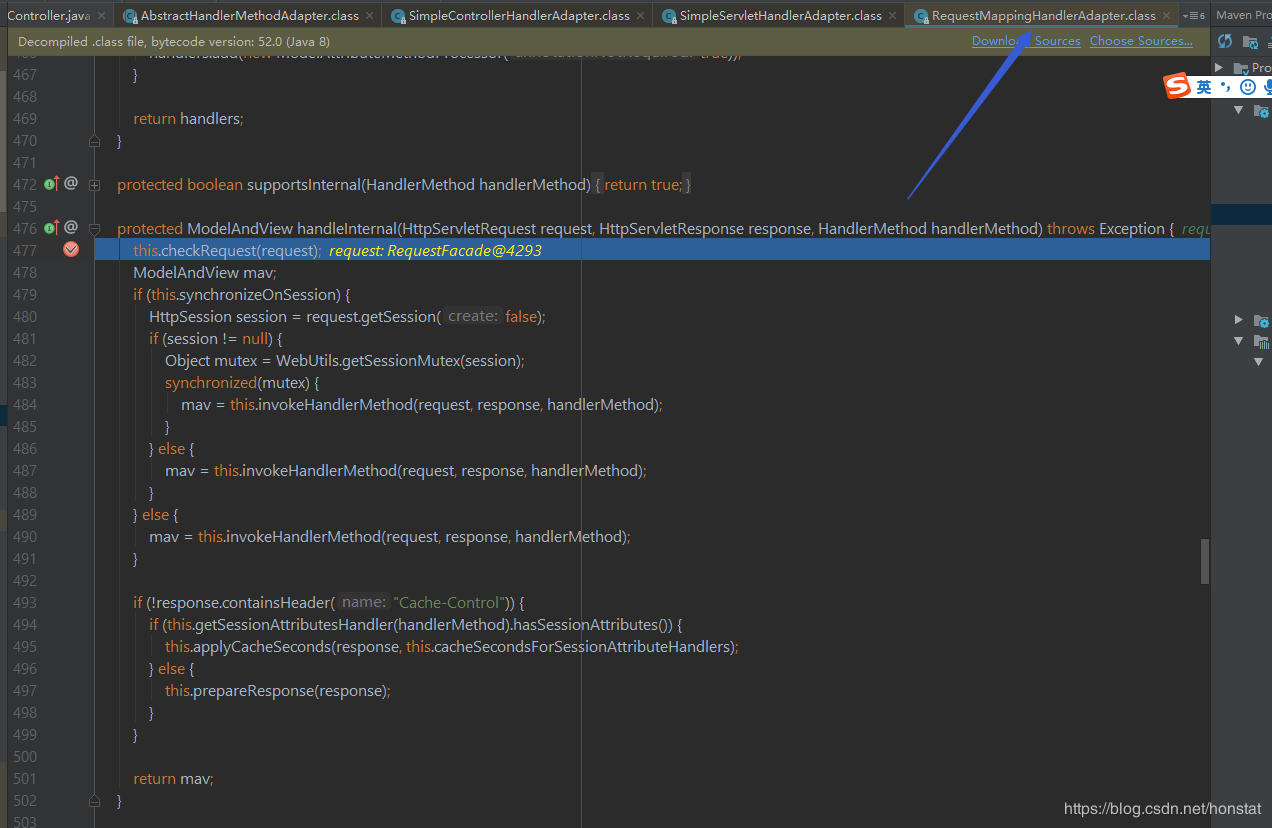Select the RequestMappingHandlerAdapter.class tab

pyautogui.click(x=1043, y=16)
